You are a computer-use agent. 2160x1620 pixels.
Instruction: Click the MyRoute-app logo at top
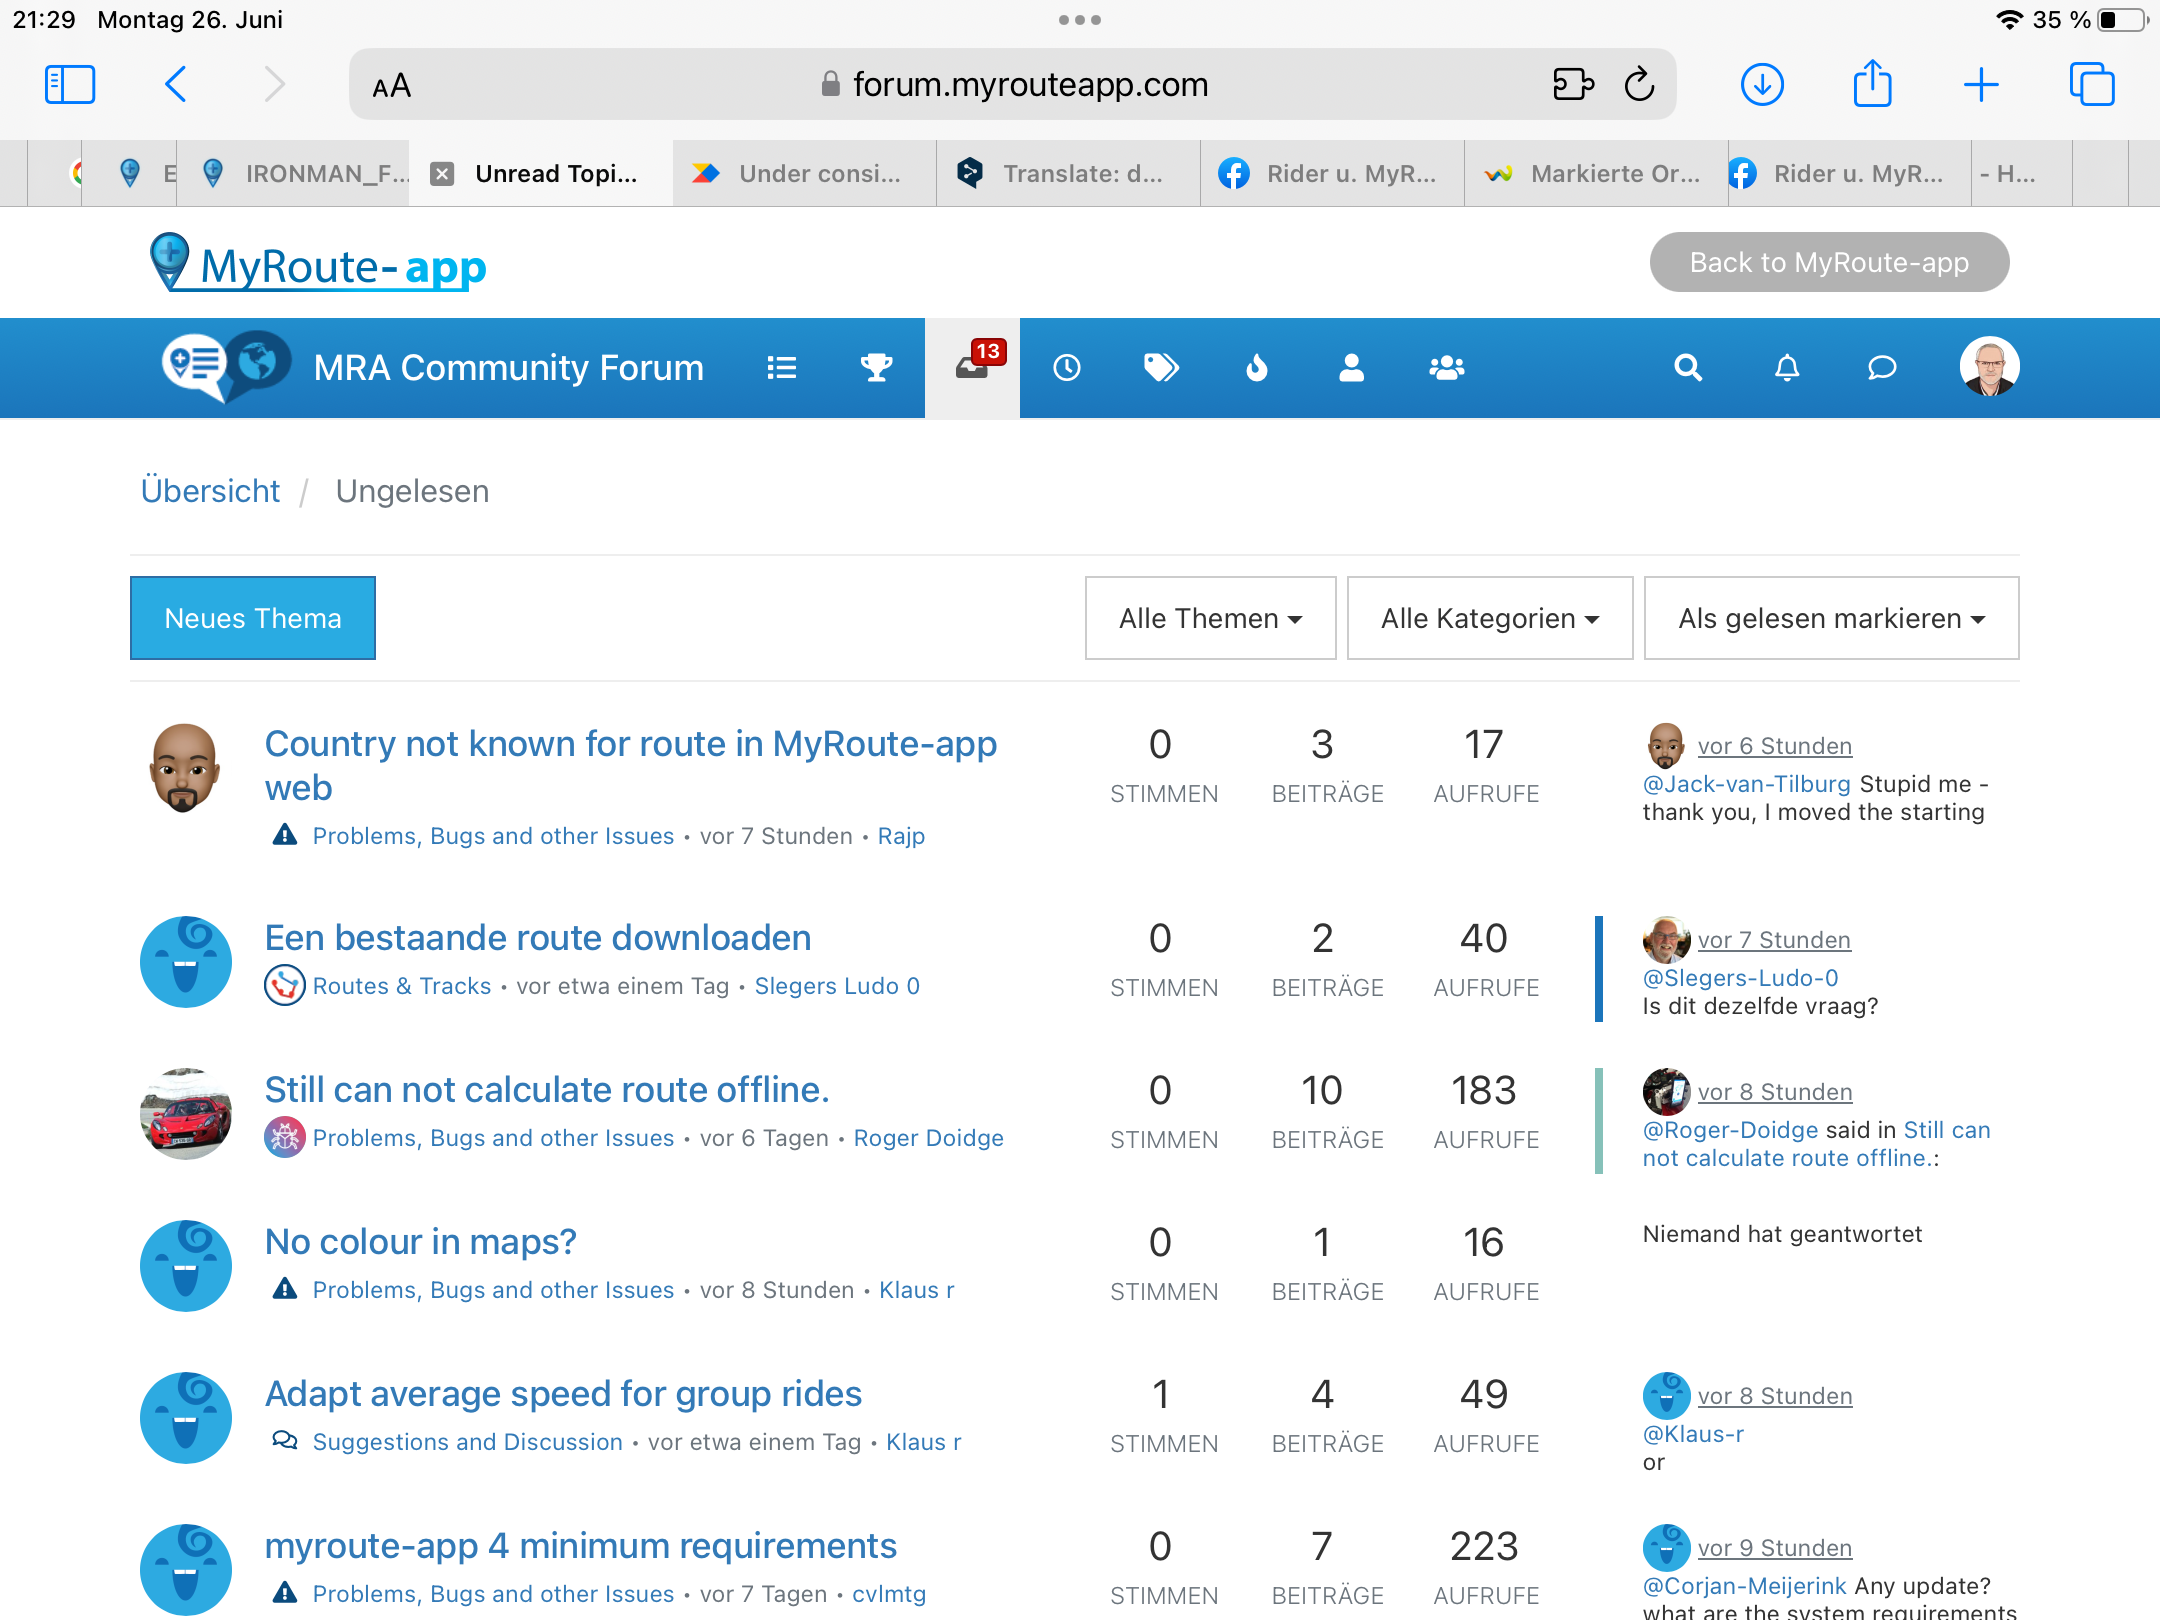point(317,262)
